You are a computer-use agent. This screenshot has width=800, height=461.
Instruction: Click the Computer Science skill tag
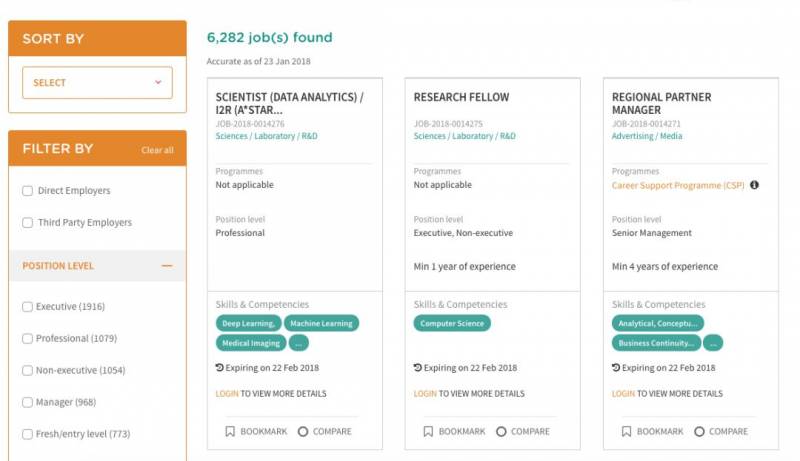(x=452, y=323)
